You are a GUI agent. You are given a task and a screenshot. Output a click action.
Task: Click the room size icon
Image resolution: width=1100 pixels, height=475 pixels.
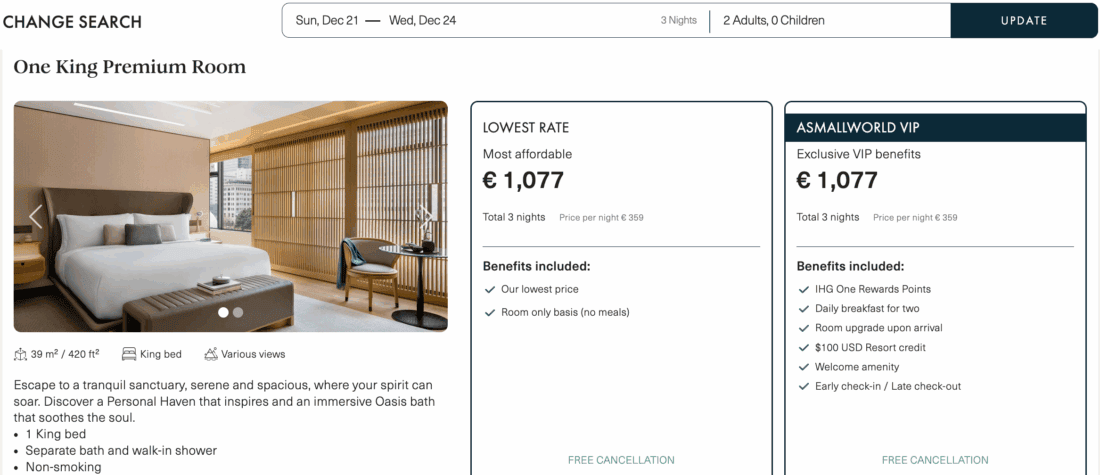point(21,354)
